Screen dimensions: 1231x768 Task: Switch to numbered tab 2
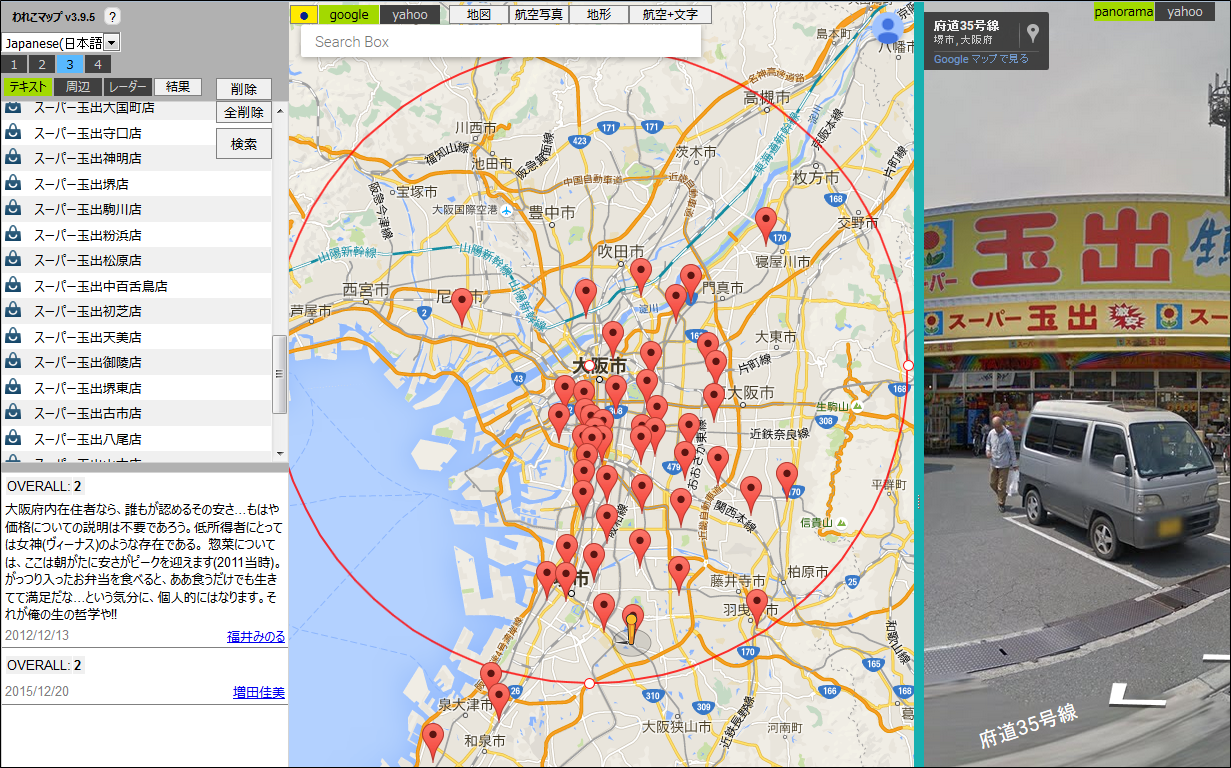point(42,64)
